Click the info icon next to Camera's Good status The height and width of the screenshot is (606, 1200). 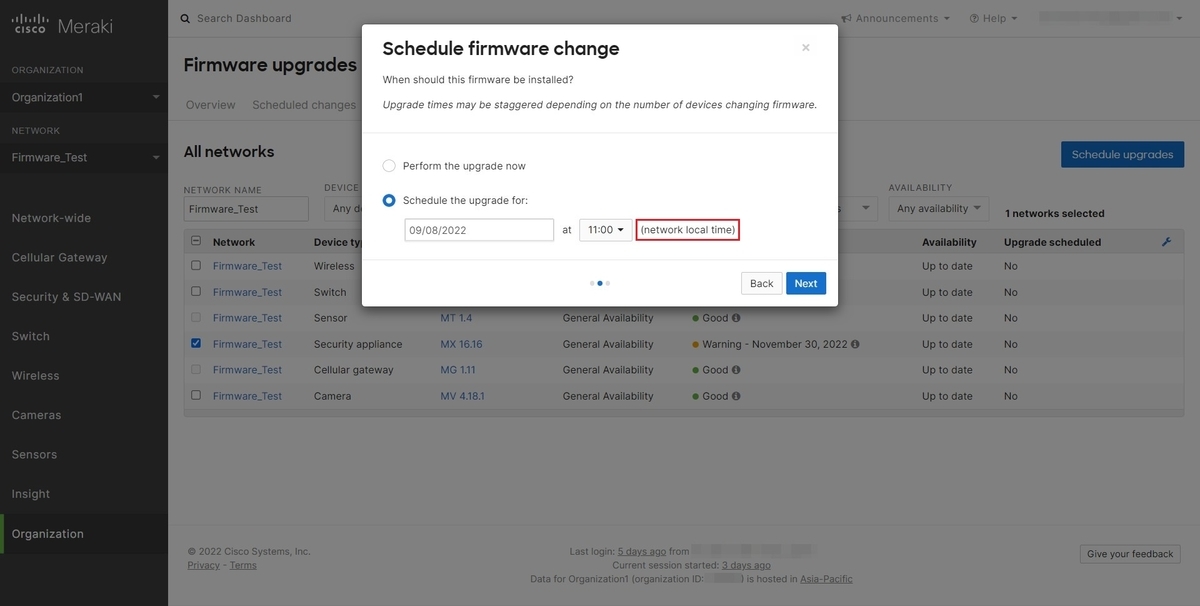coord(737,396)
